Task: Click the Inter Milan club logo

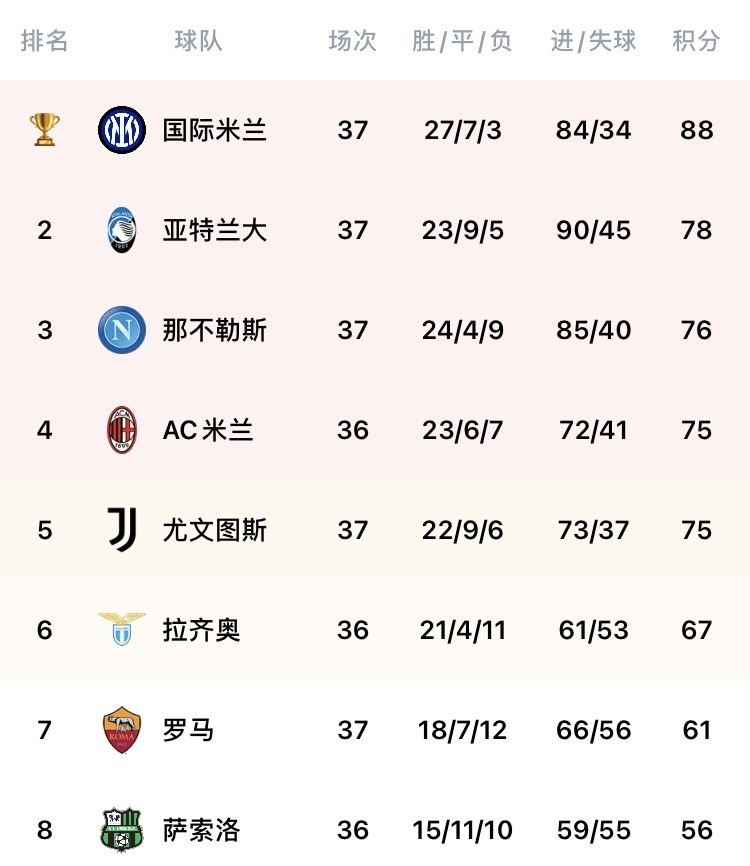Action: pos(122,130)
